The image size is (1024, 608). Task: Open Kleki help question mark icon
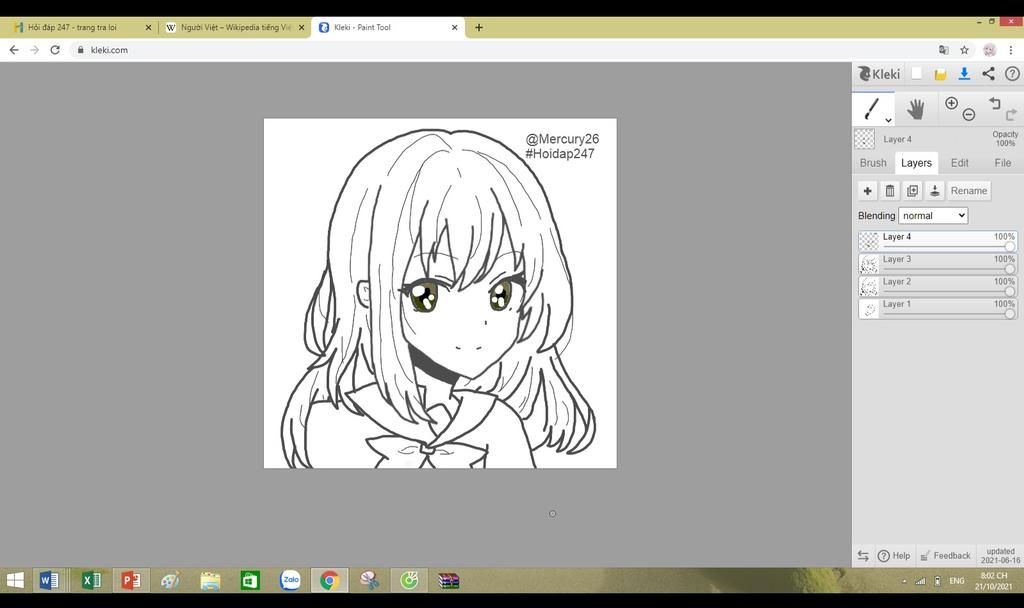(1012, 74)
